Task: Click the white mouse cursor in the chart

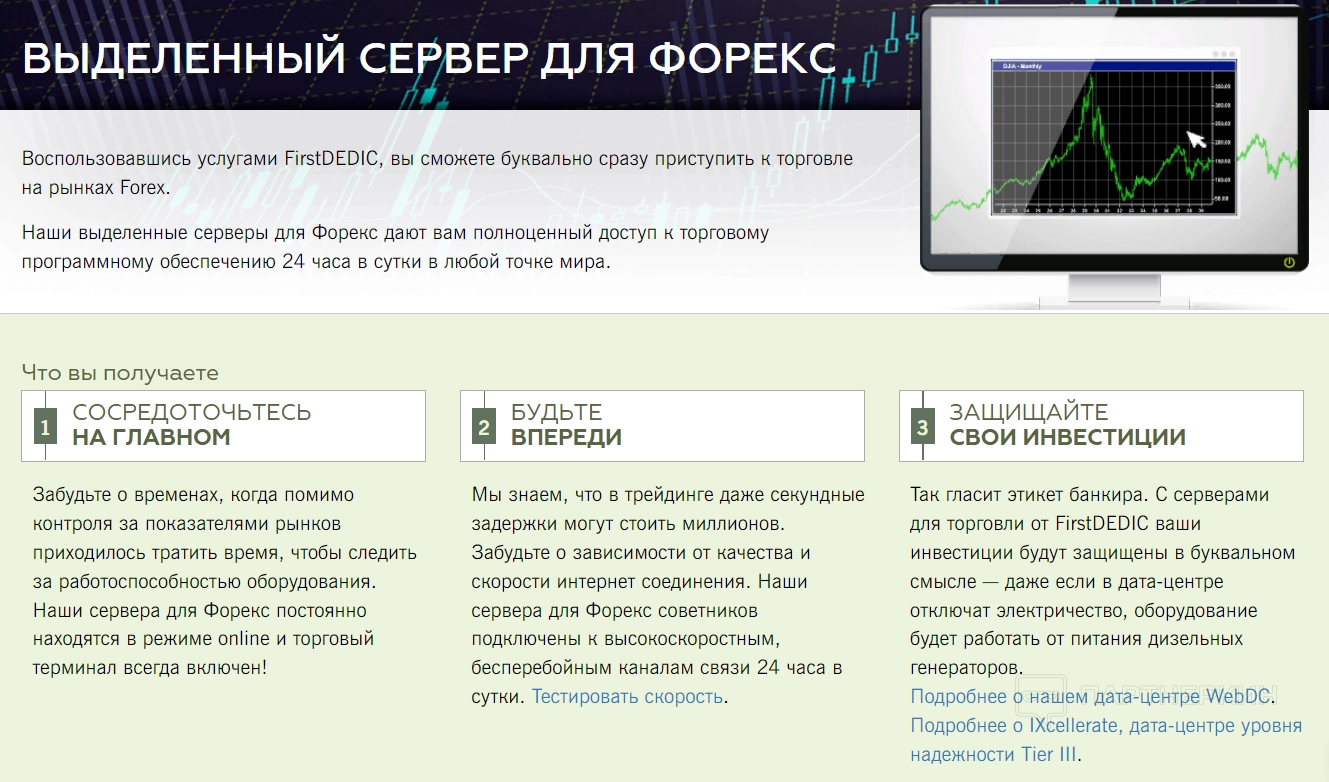Action: [1196, 139]
